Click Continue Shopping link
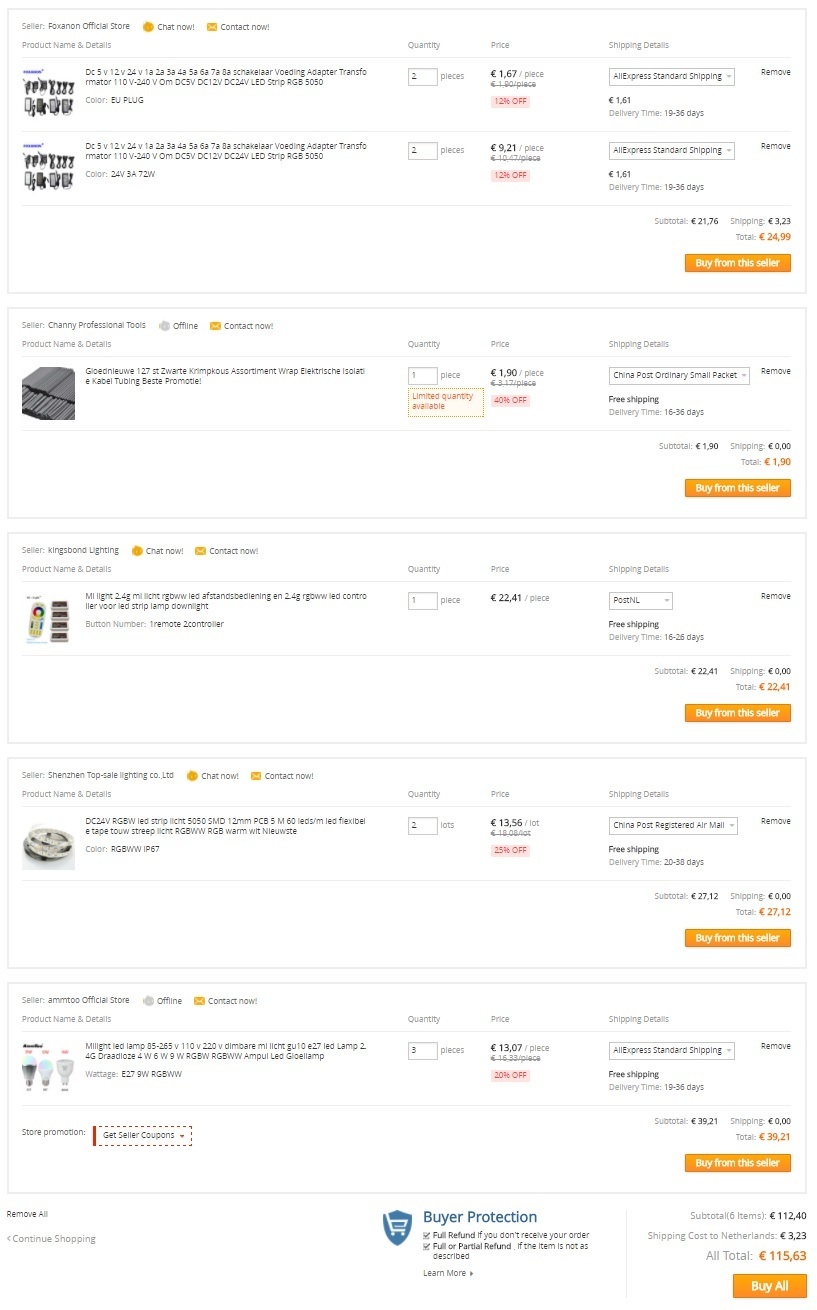 coord(52,1239)
